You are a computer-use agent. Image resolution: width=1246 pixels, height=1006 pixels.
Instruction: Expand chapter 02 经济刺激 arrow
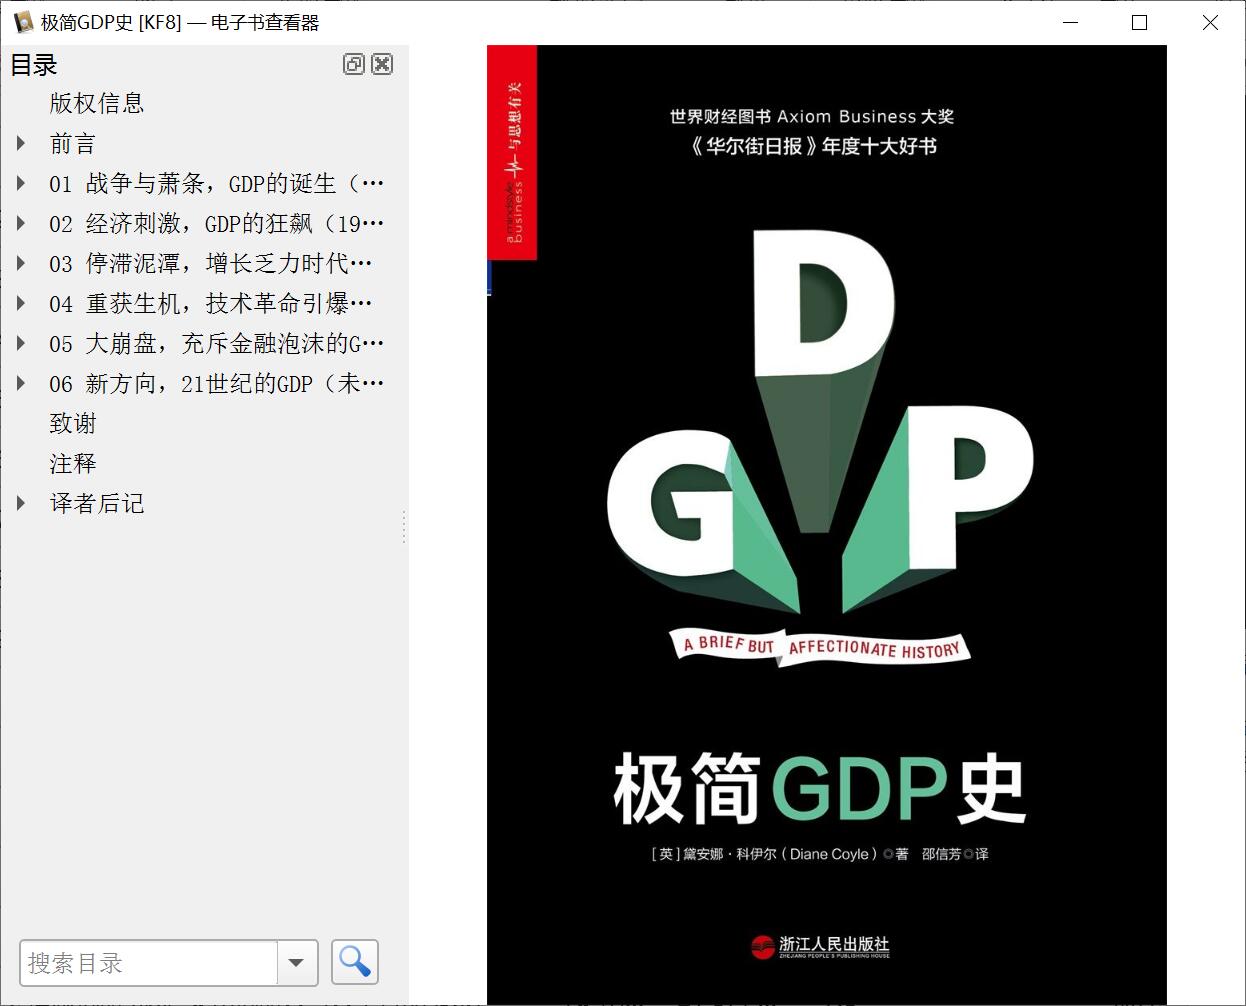pos(21,223)
